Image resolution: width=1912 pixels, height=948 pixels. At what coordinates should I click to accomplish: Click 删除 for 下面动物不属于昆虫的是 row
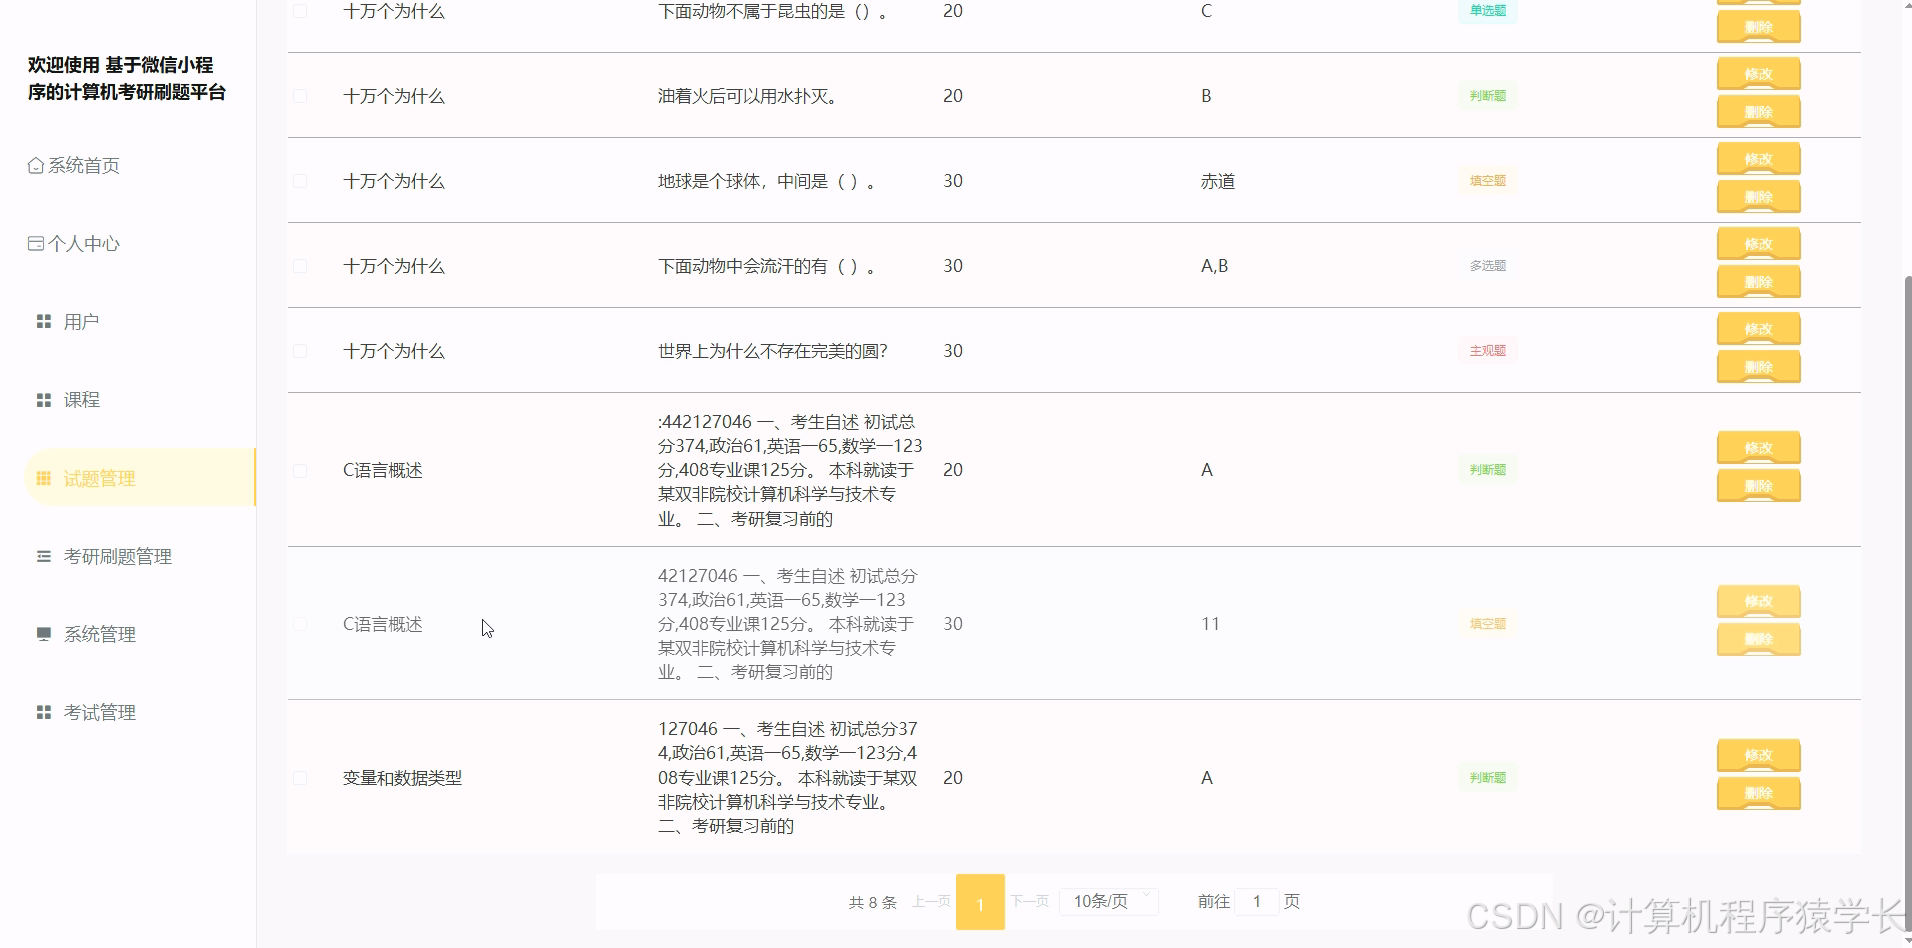[x=1758, y=27]
